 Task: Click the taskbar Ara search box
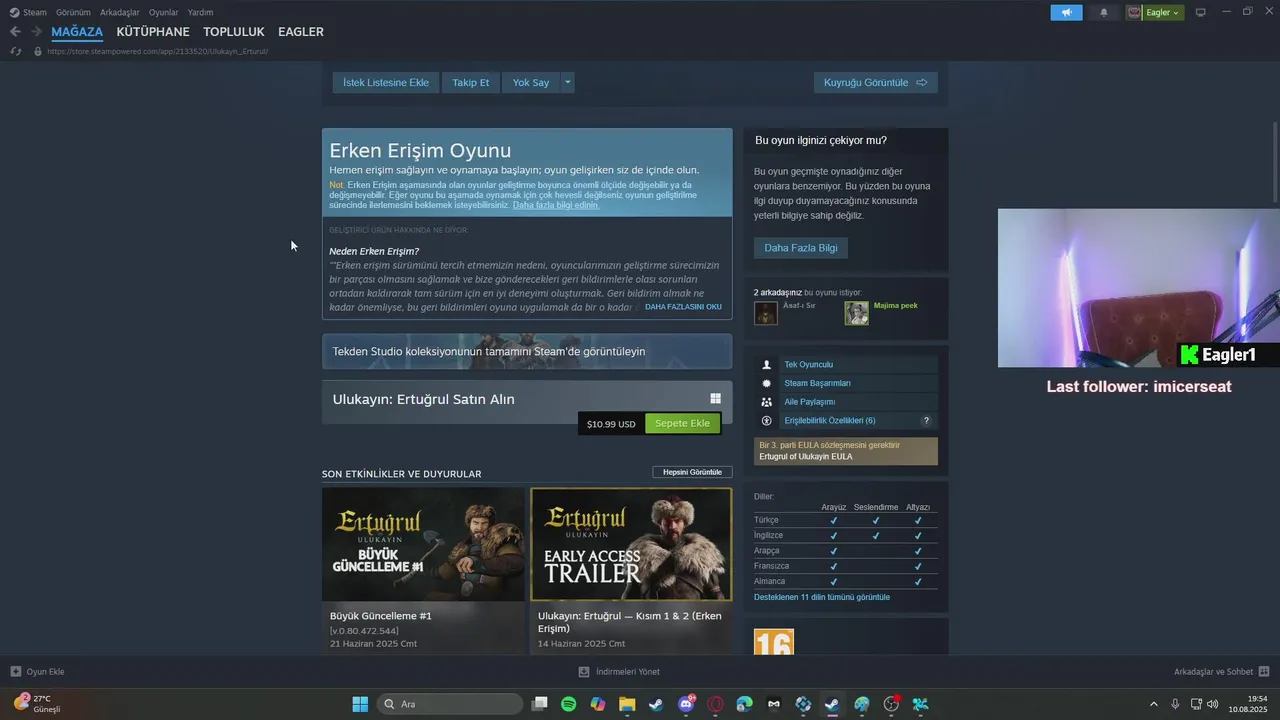[451, 704]
